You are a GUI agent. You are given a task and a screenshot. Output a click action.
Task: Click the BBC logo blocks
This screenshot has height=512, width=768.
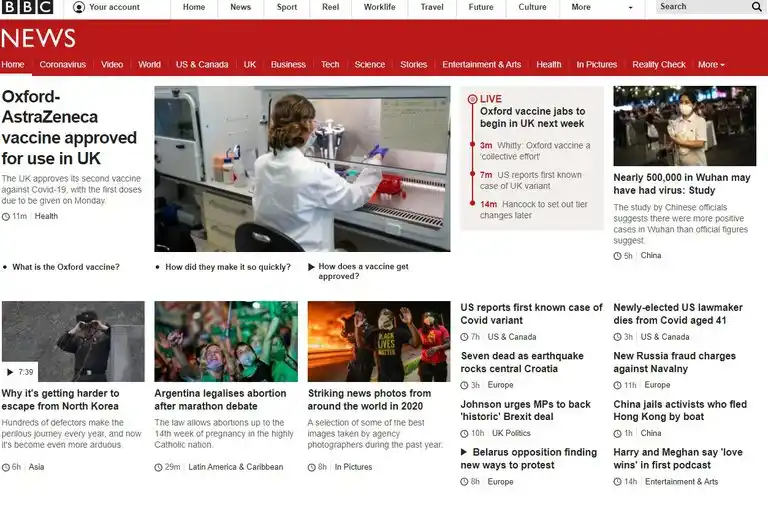click(27, 7)
